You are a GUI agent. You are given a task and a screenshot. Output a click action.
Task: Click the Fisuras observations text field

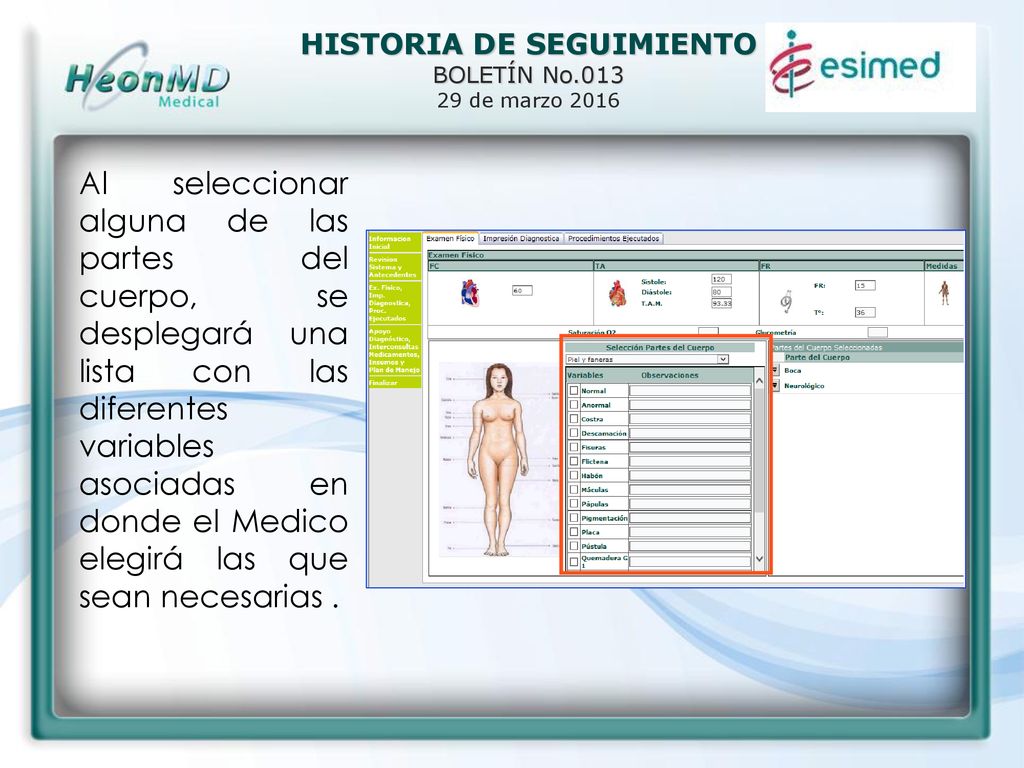(x=690, y=447)
